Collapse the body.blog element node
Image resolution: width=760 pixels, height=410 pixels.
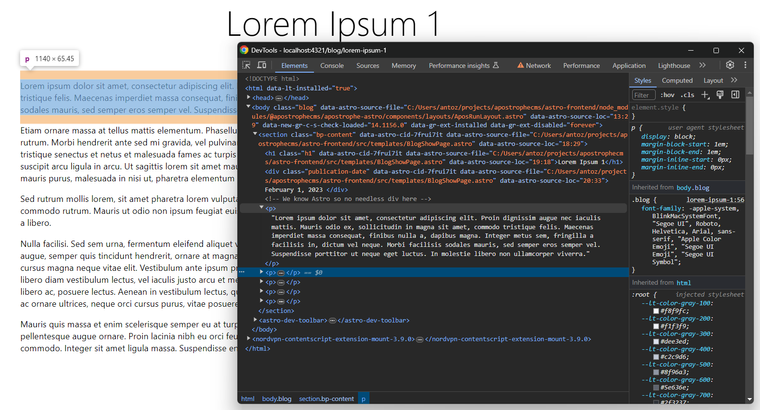[x=249, y=107]
